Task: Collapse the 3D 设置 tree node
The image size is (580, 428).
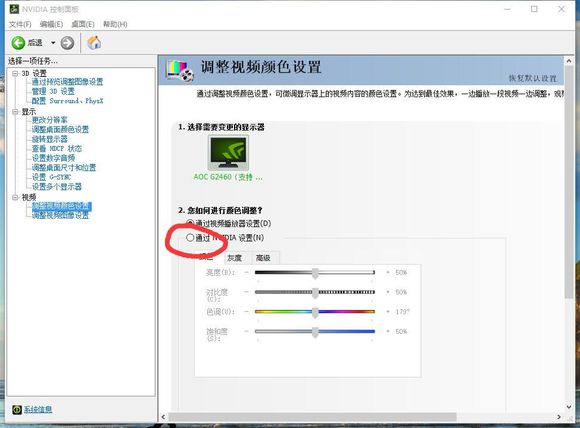Action: click(15, 74)
